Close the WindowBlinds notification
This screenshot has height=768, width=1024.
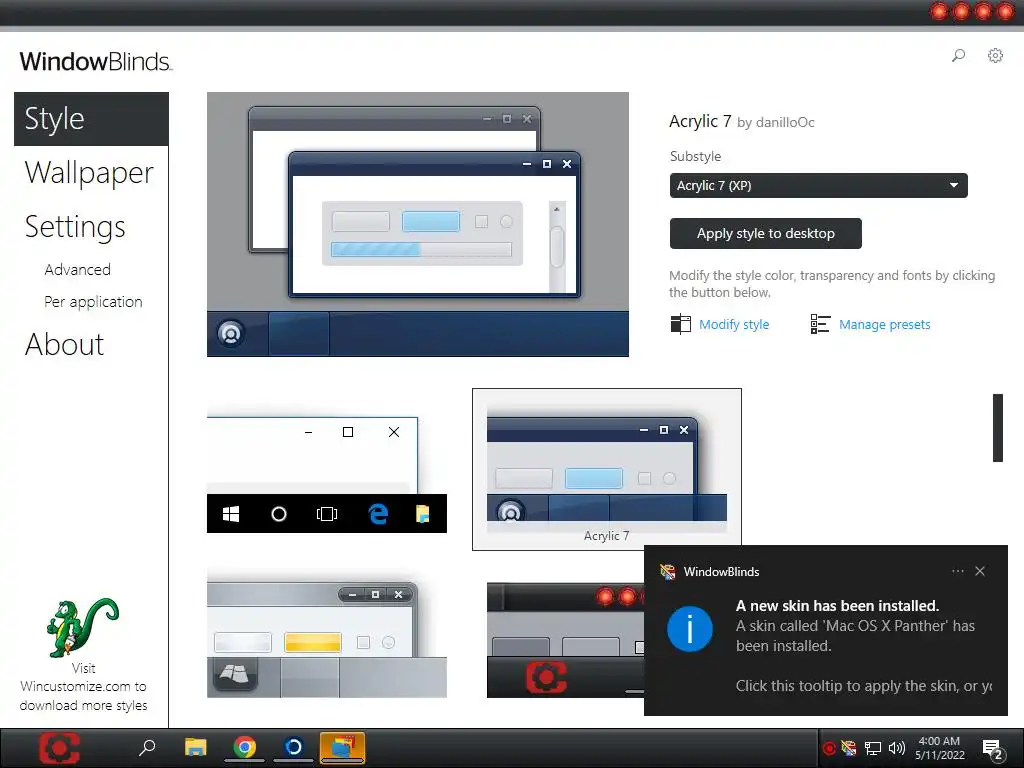(980, 571)
